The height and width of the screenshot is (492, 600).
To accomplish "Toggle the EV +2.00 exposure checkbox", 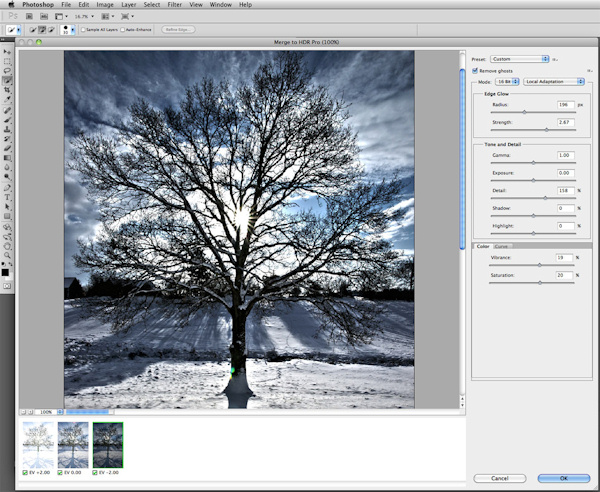I will pyautogui.click(x=25, y=471).
